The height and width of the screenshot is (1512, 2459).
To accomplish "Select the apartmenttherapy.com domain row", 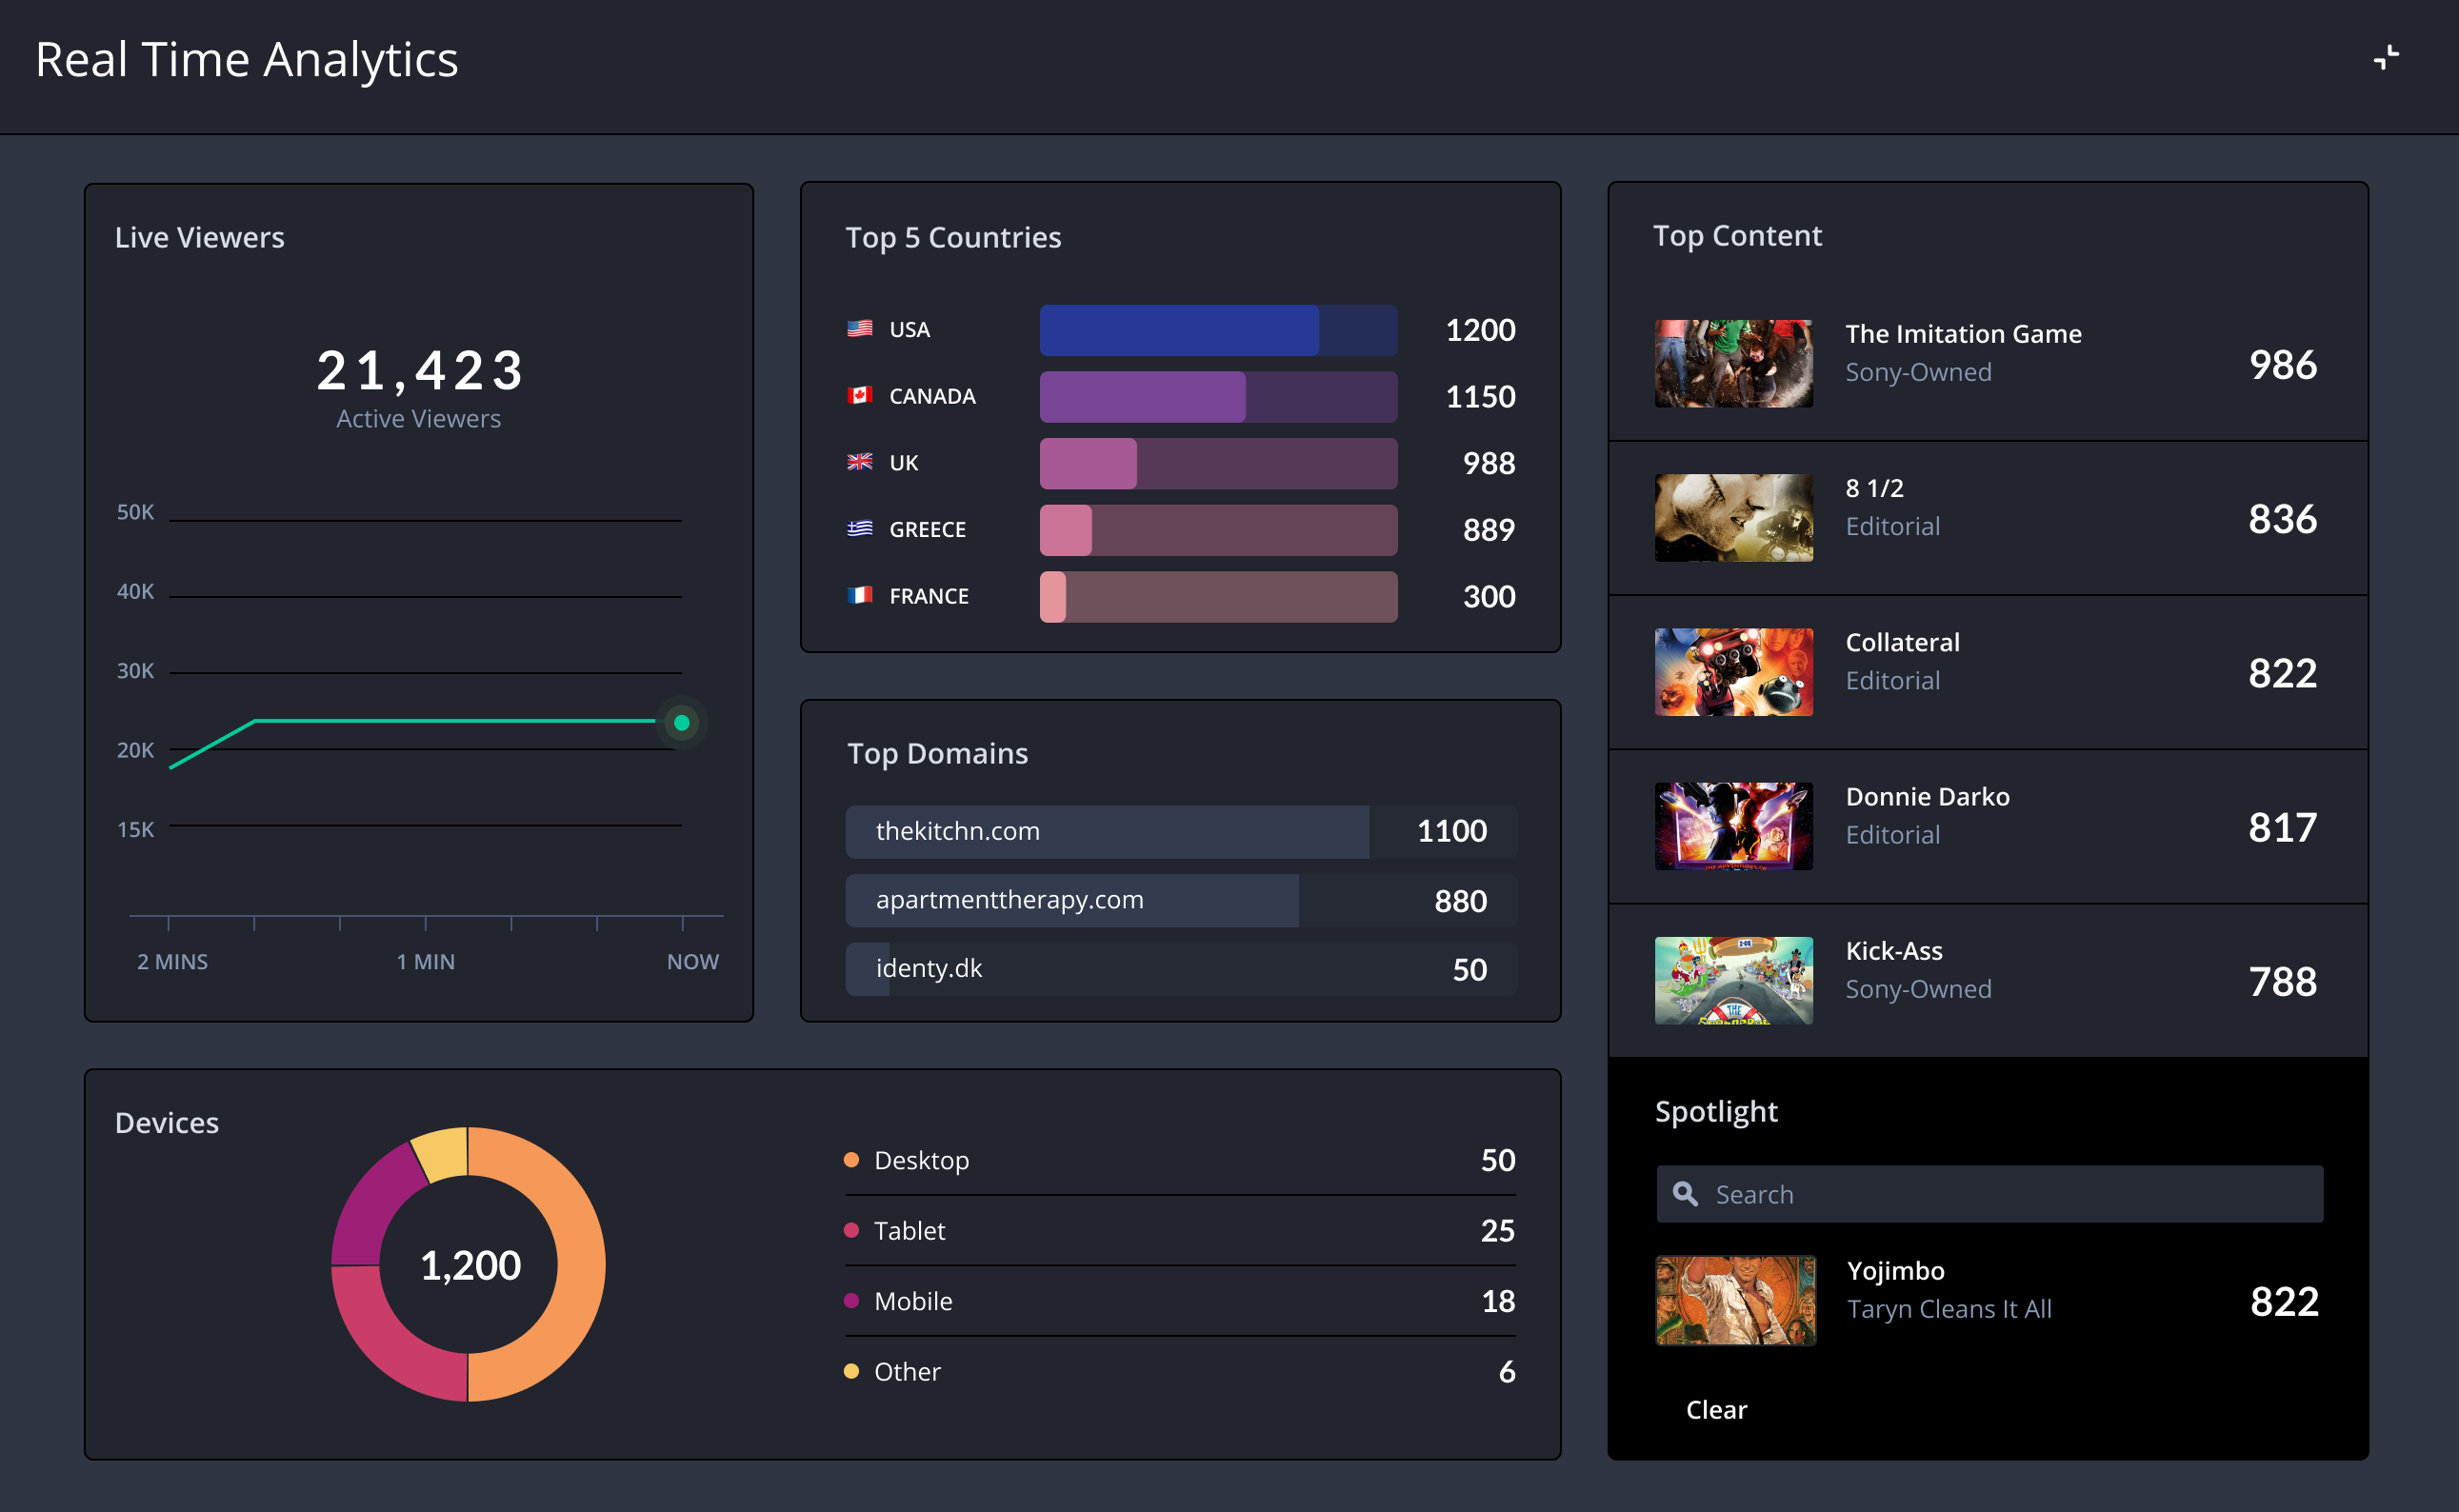I will click(1180, 900).
